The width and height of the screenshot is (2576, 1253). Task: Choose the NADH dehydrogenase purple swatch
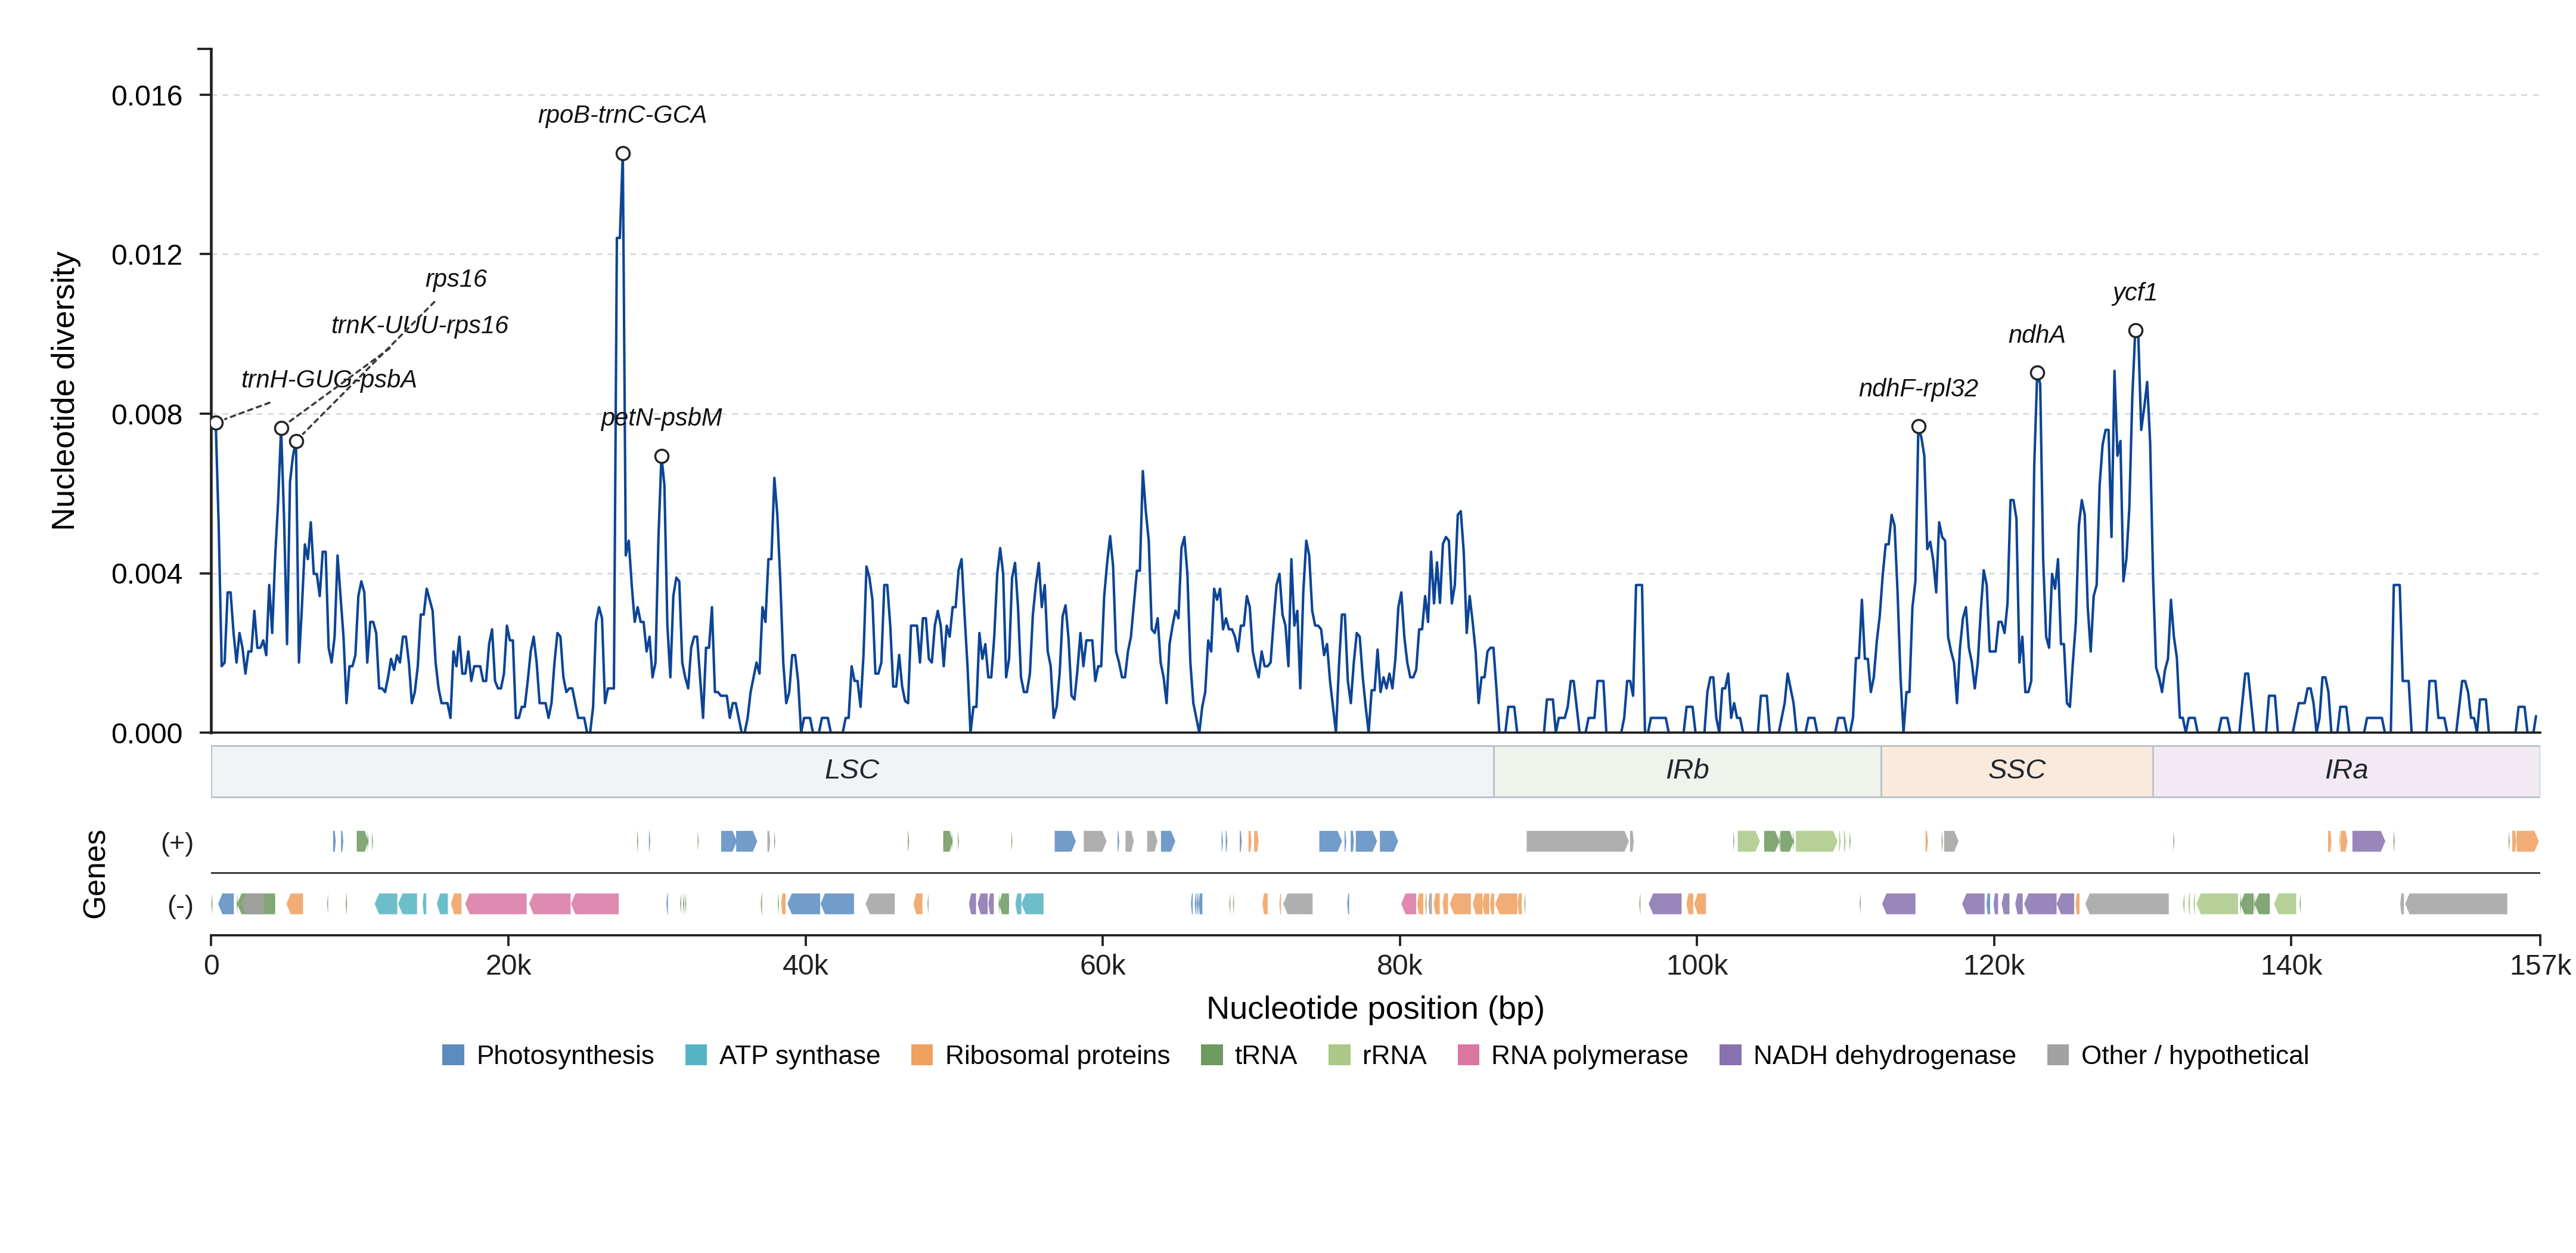(x=1730, y=1055)
